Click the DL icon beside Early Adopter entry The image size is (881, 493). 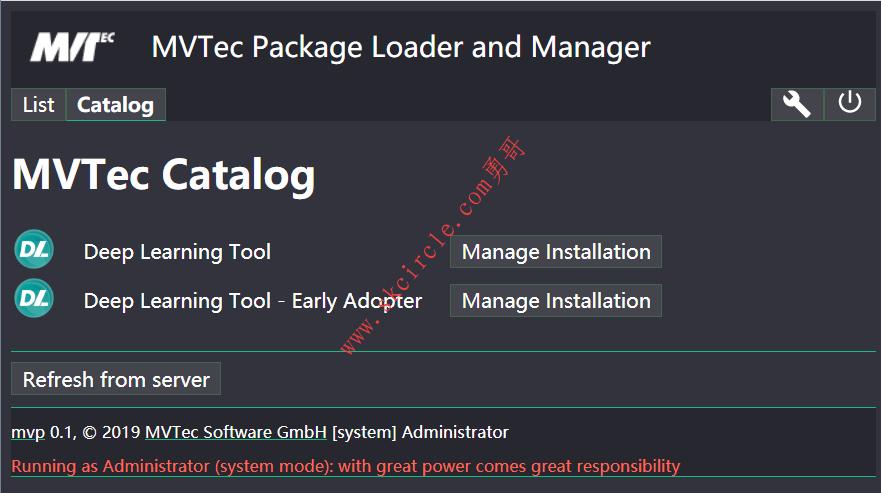coord(34,298)
